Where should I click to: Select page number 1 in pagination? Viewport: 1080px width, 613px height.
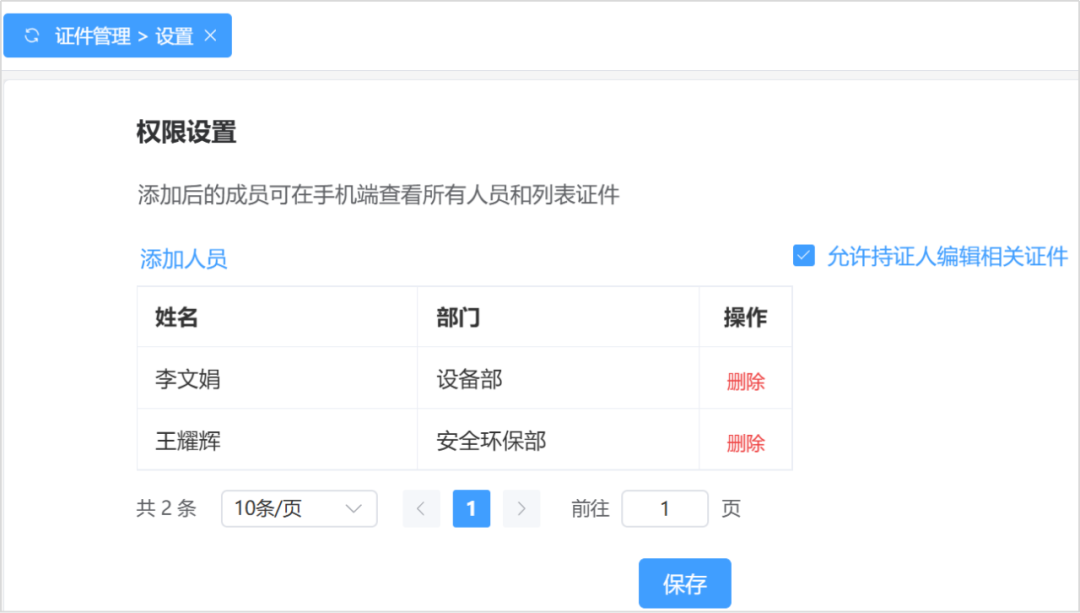(471, 509)
